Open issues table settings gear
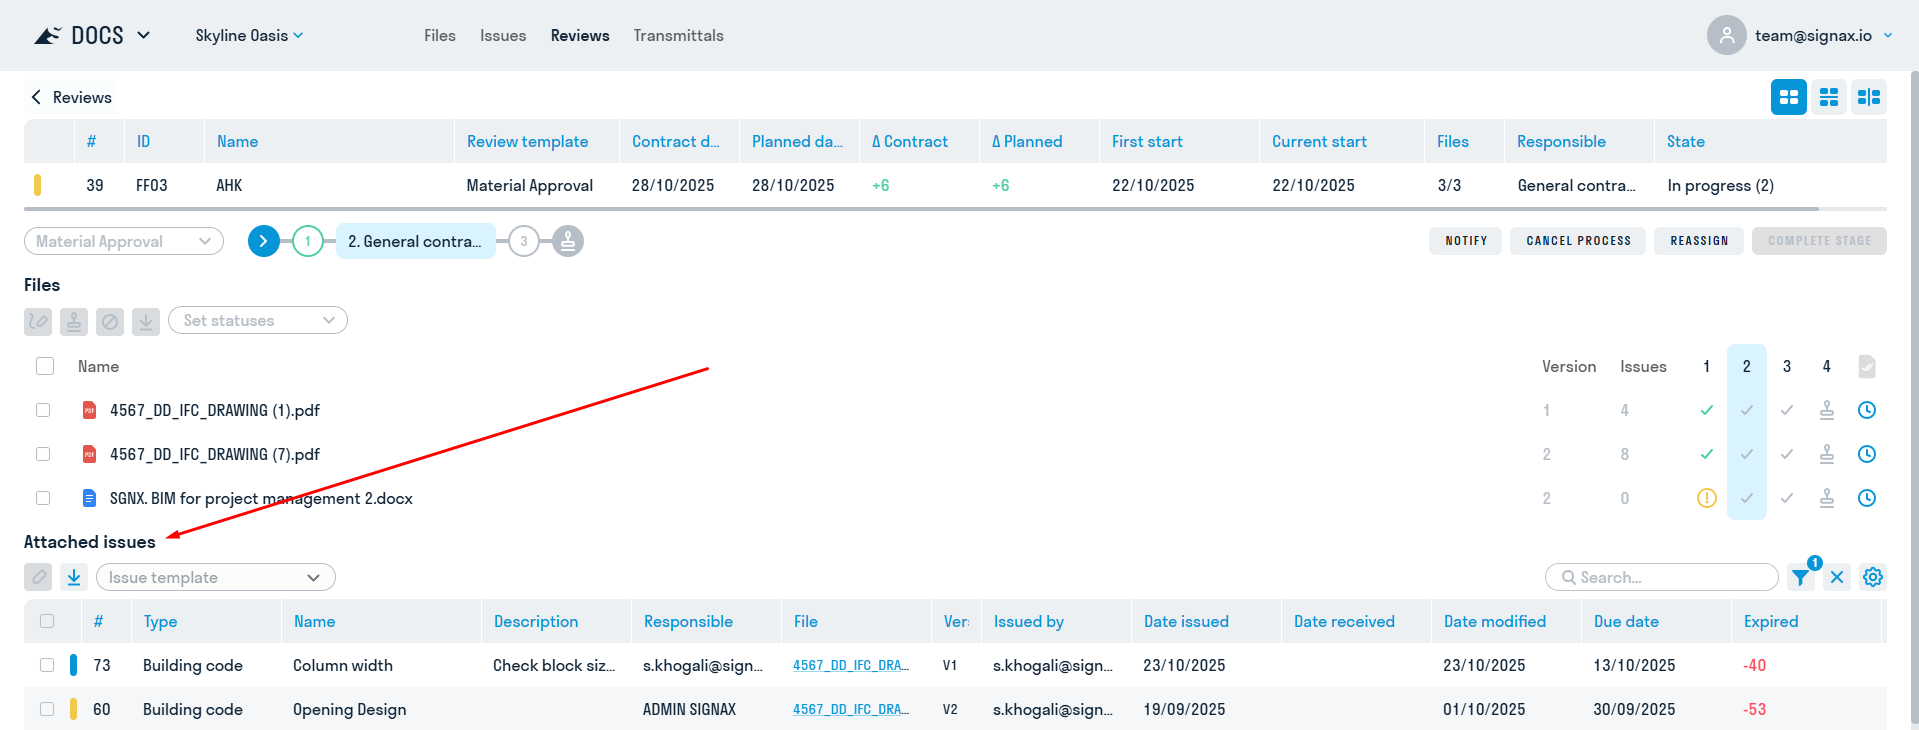 tap(1873, 577)
